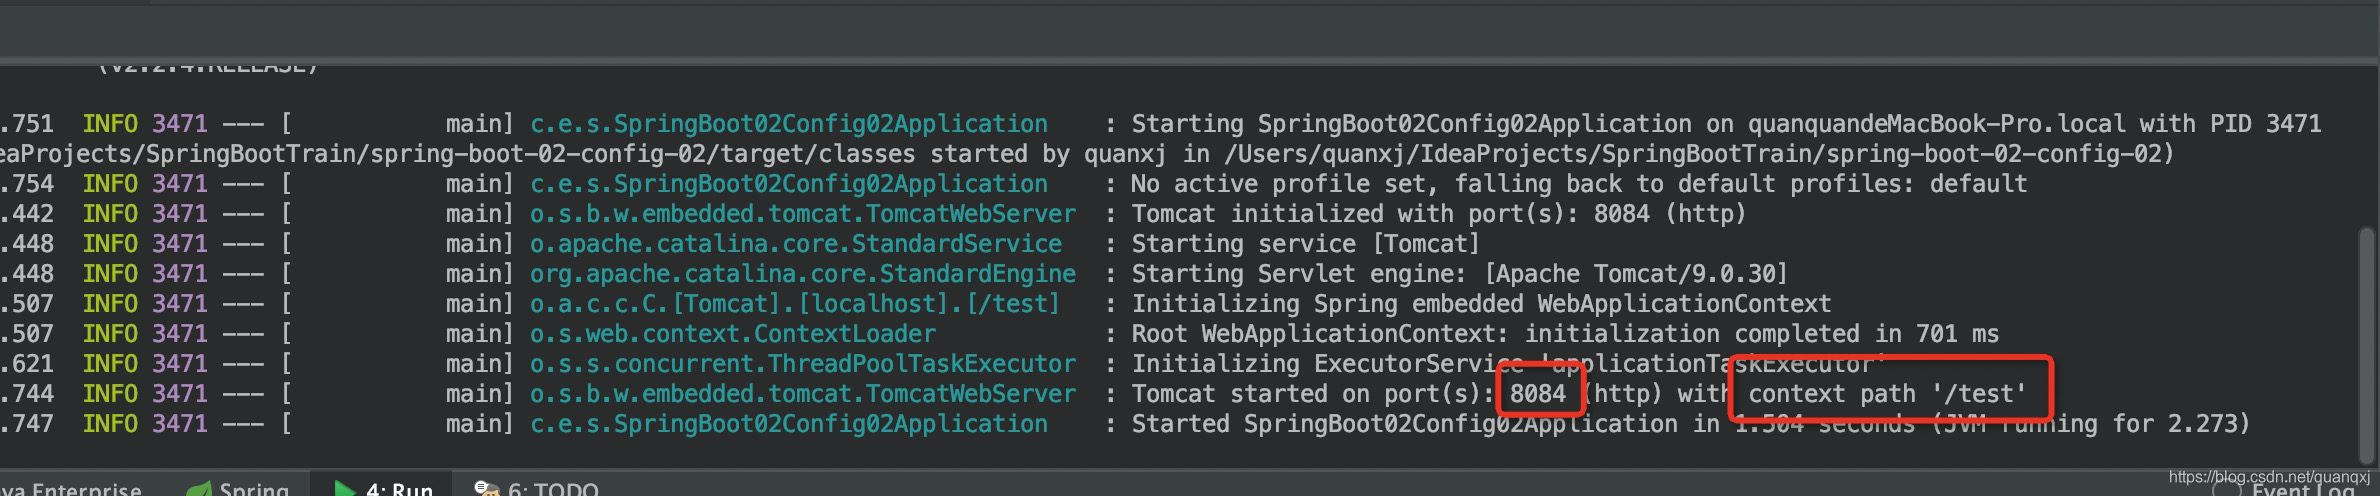2380x496 pixels.
Task: Open the '6: TODO' tab label
Action: [553, 489]
